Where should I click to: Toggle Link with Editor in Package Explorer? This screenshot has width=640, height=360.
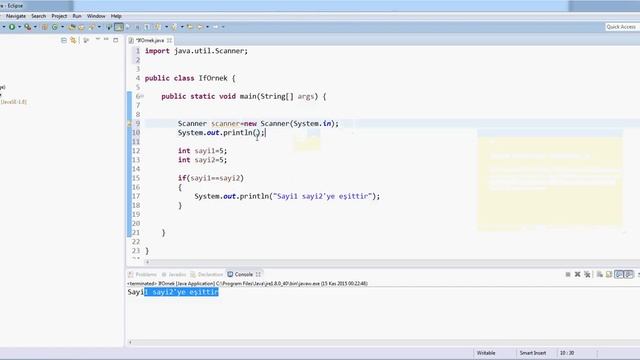pos(73,40)
